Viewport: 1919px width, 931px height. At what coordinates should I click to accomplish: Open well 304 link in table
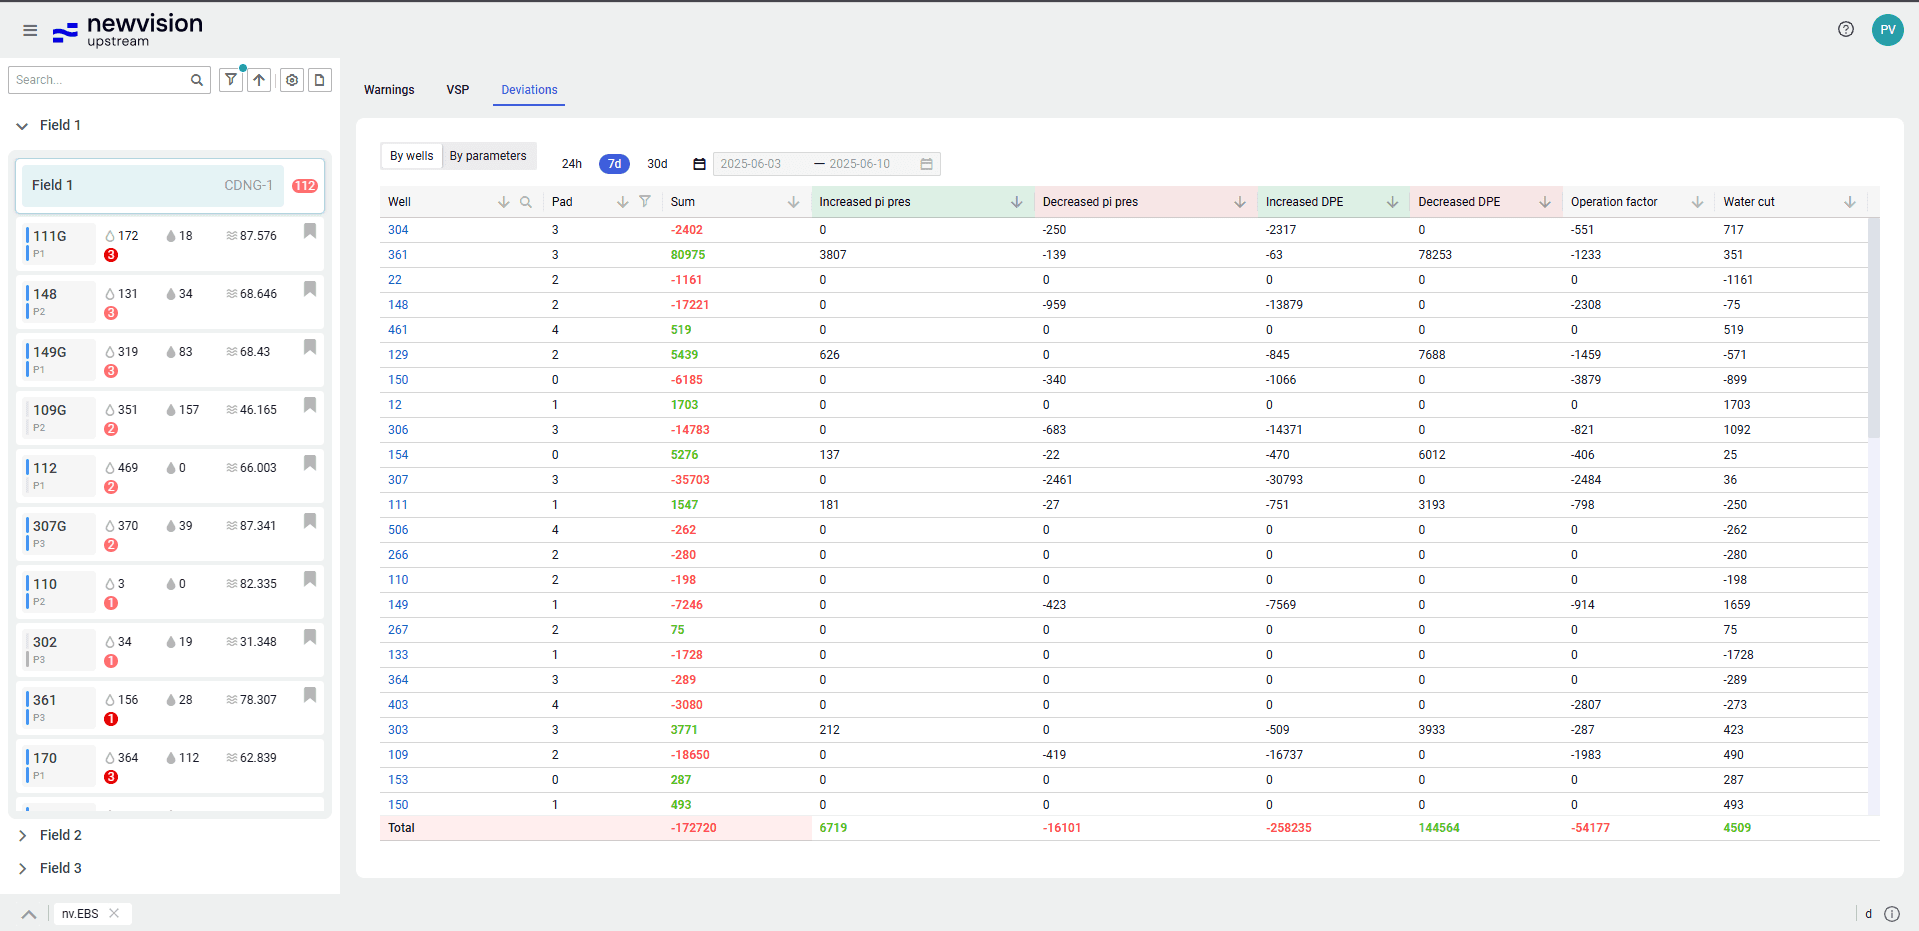pyautogui.click(x=398, y=230)
